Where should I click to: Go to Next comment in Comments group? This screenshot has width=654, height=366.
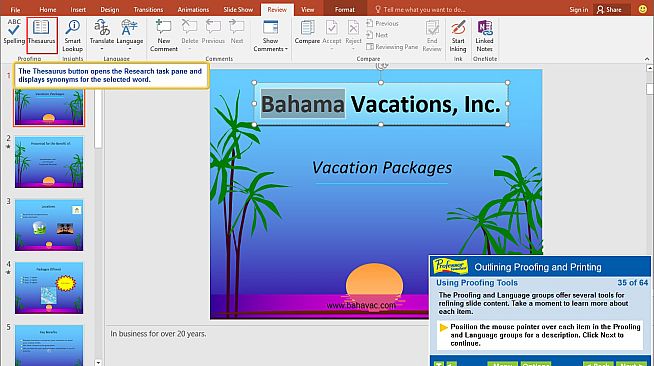pos(237,32)
